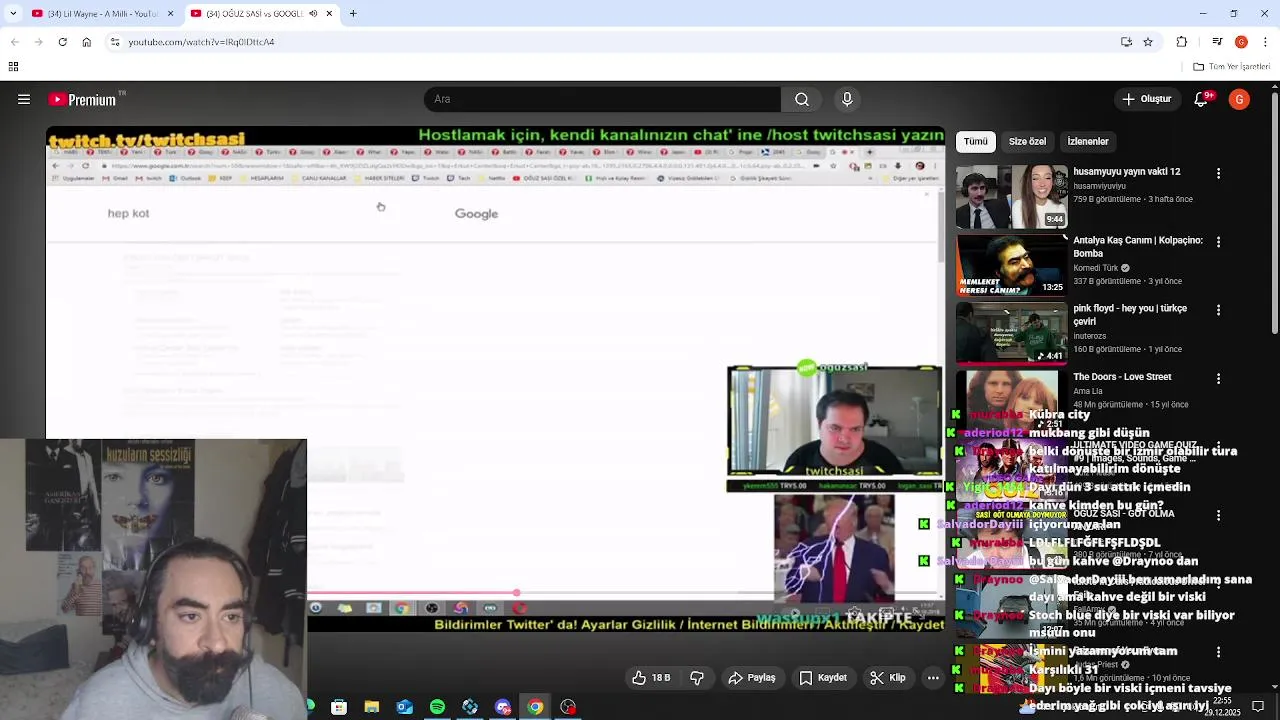Image resolution: width=1280 pixels, height=720 pixels.
Task: Open the YouTube guide hamburger menu
Action: point(23,99)
